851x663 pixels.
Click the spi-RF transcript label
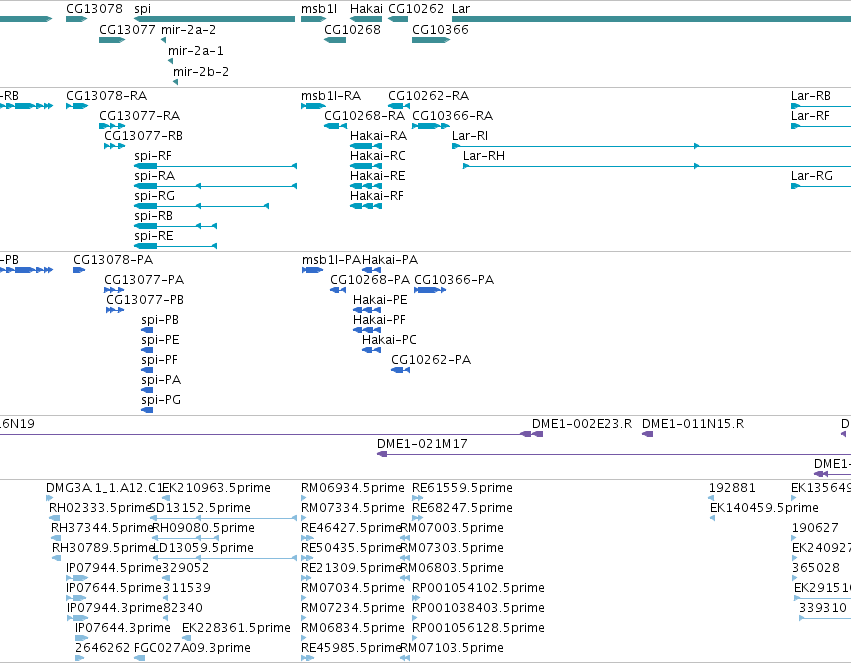pos(153,156)
